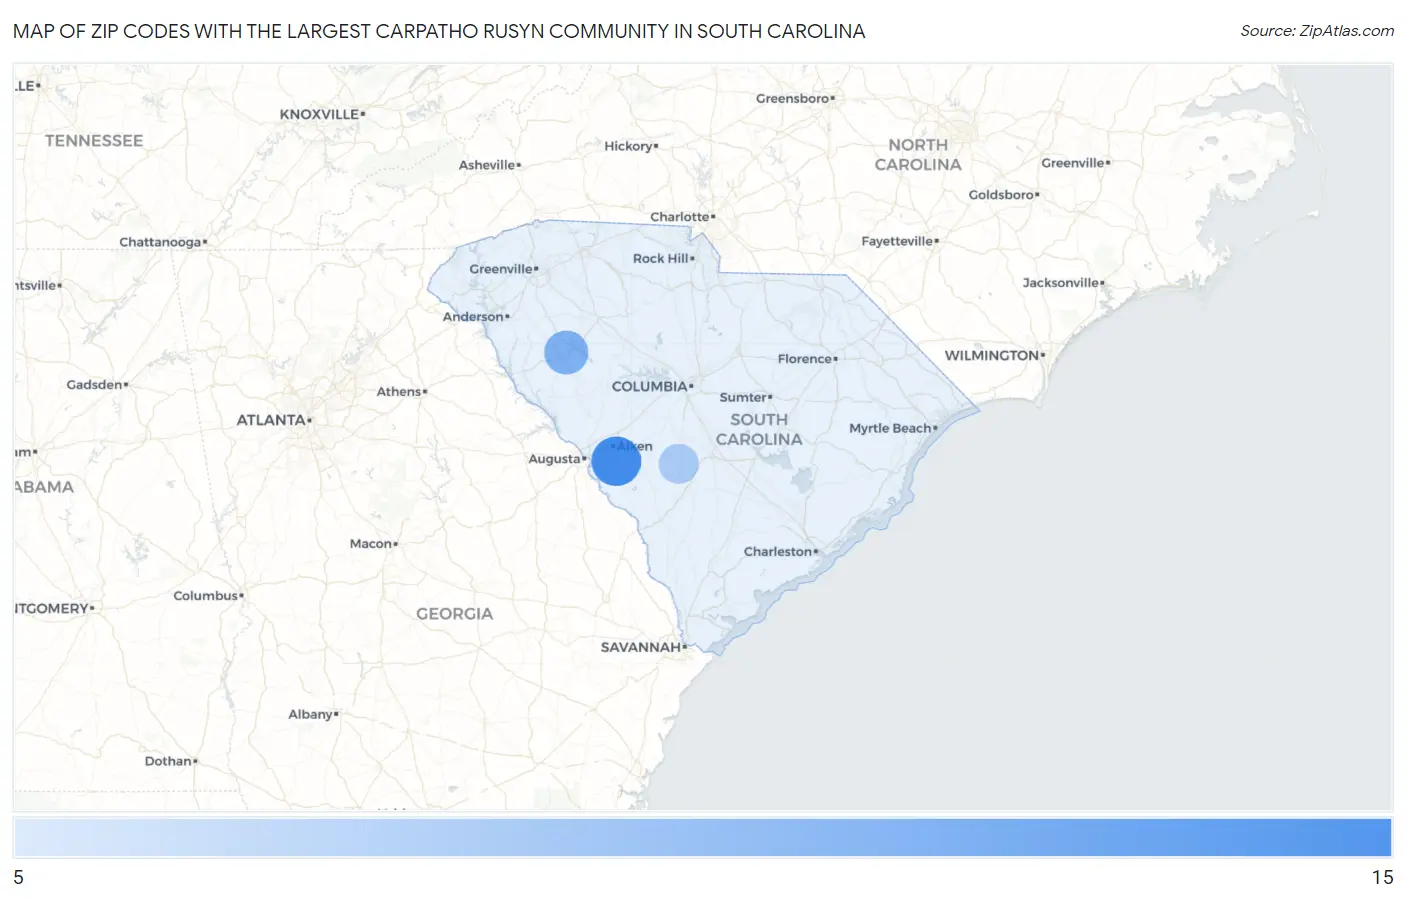Click the WILMINGTON city label

[992, 355]
